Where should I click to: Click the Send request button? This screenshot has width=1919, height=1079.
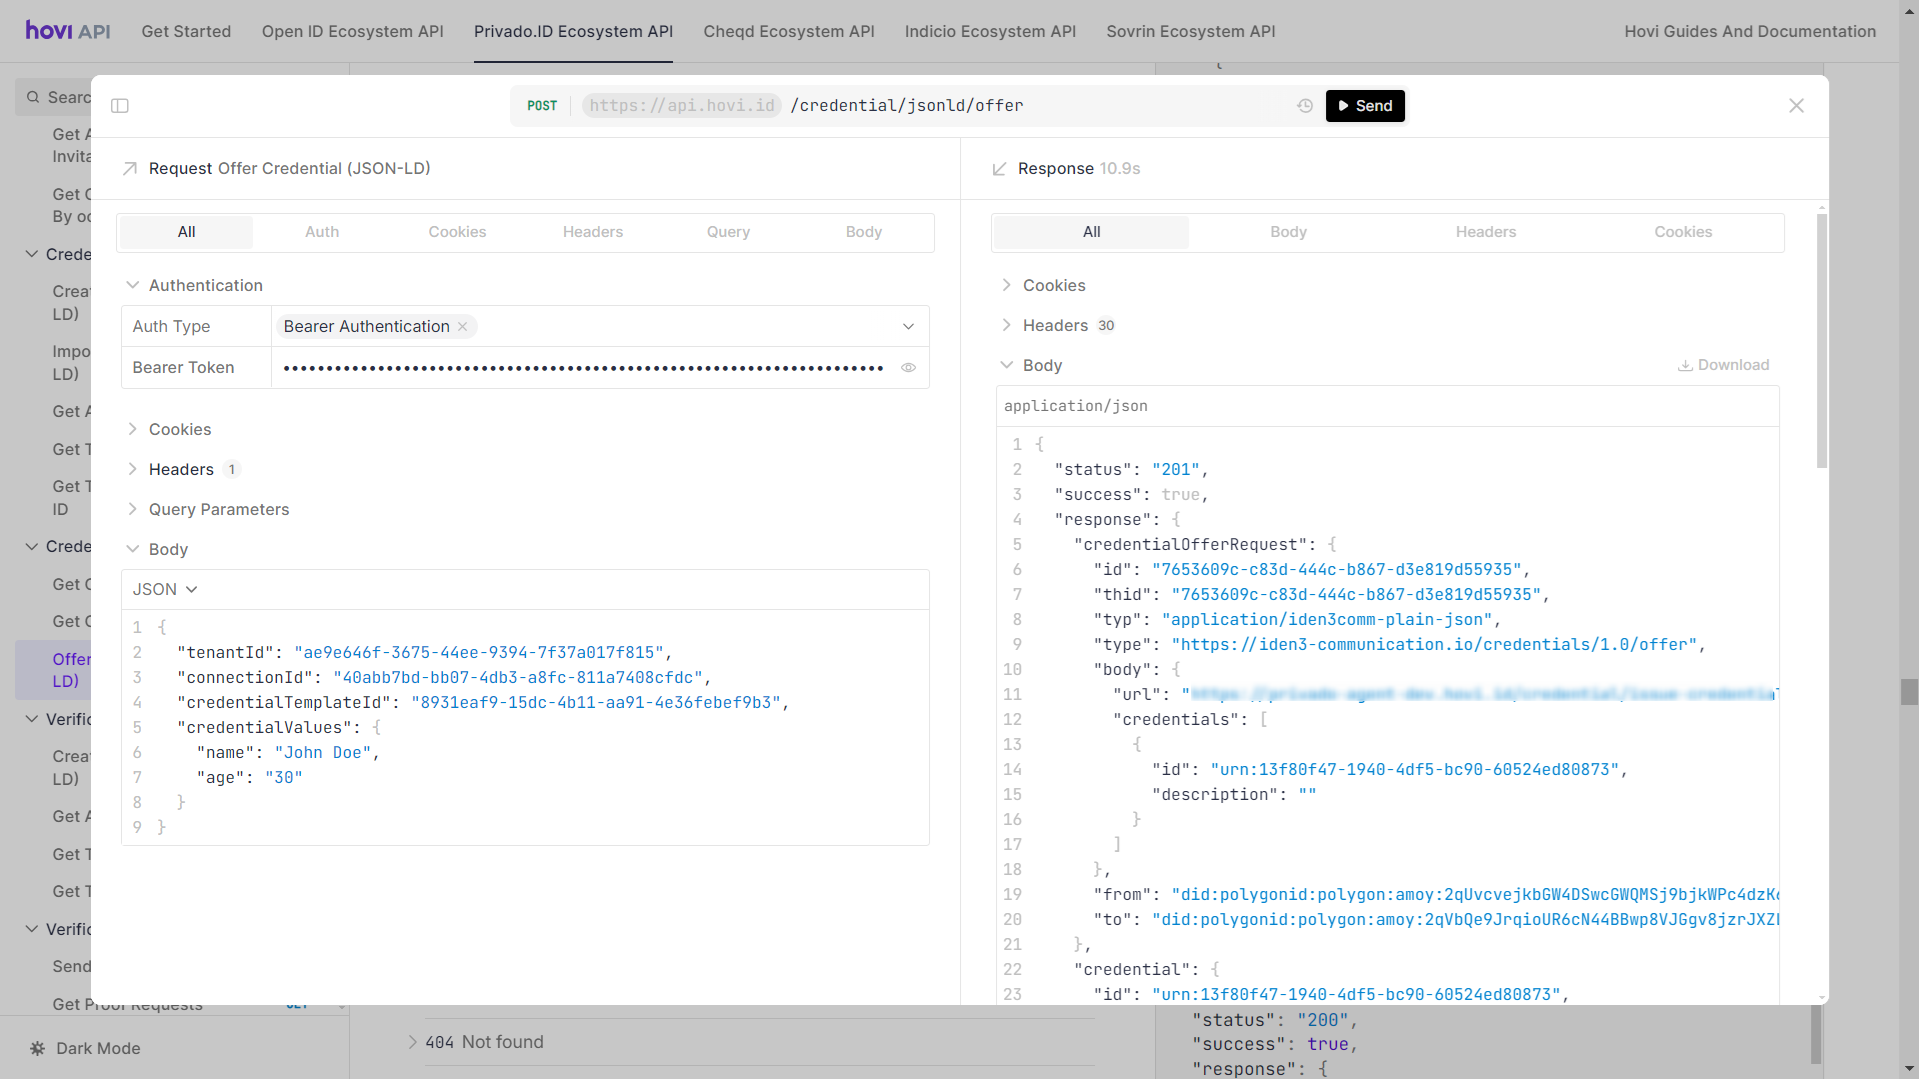coord(1365,106)
